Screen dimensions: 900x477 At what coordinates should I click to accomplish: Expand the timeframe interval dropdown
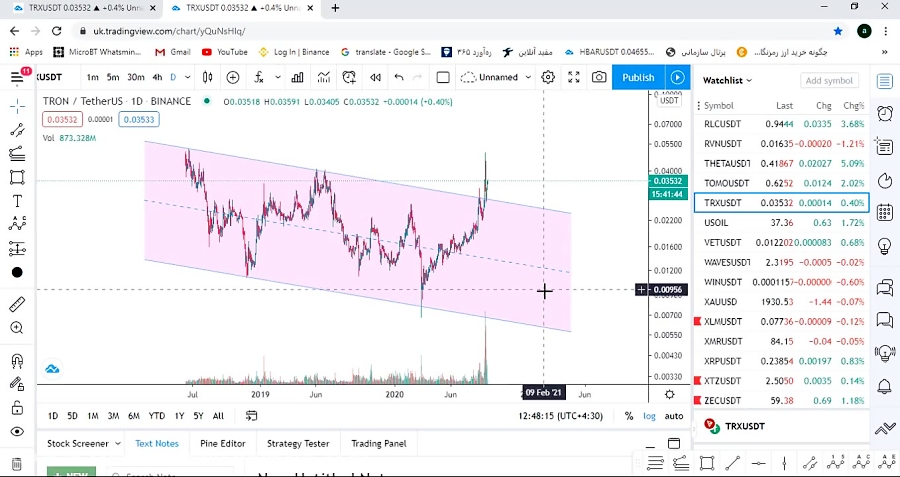pyautogui.click(x=187, y=77)
